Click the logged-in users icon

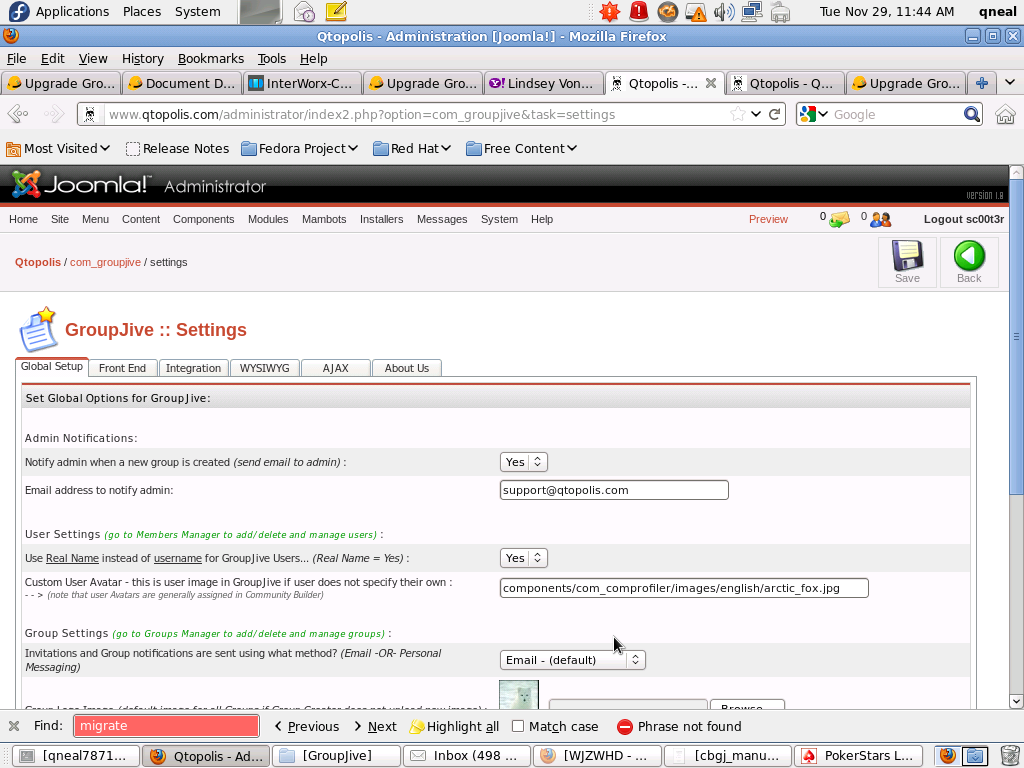(x=880, y=219)
